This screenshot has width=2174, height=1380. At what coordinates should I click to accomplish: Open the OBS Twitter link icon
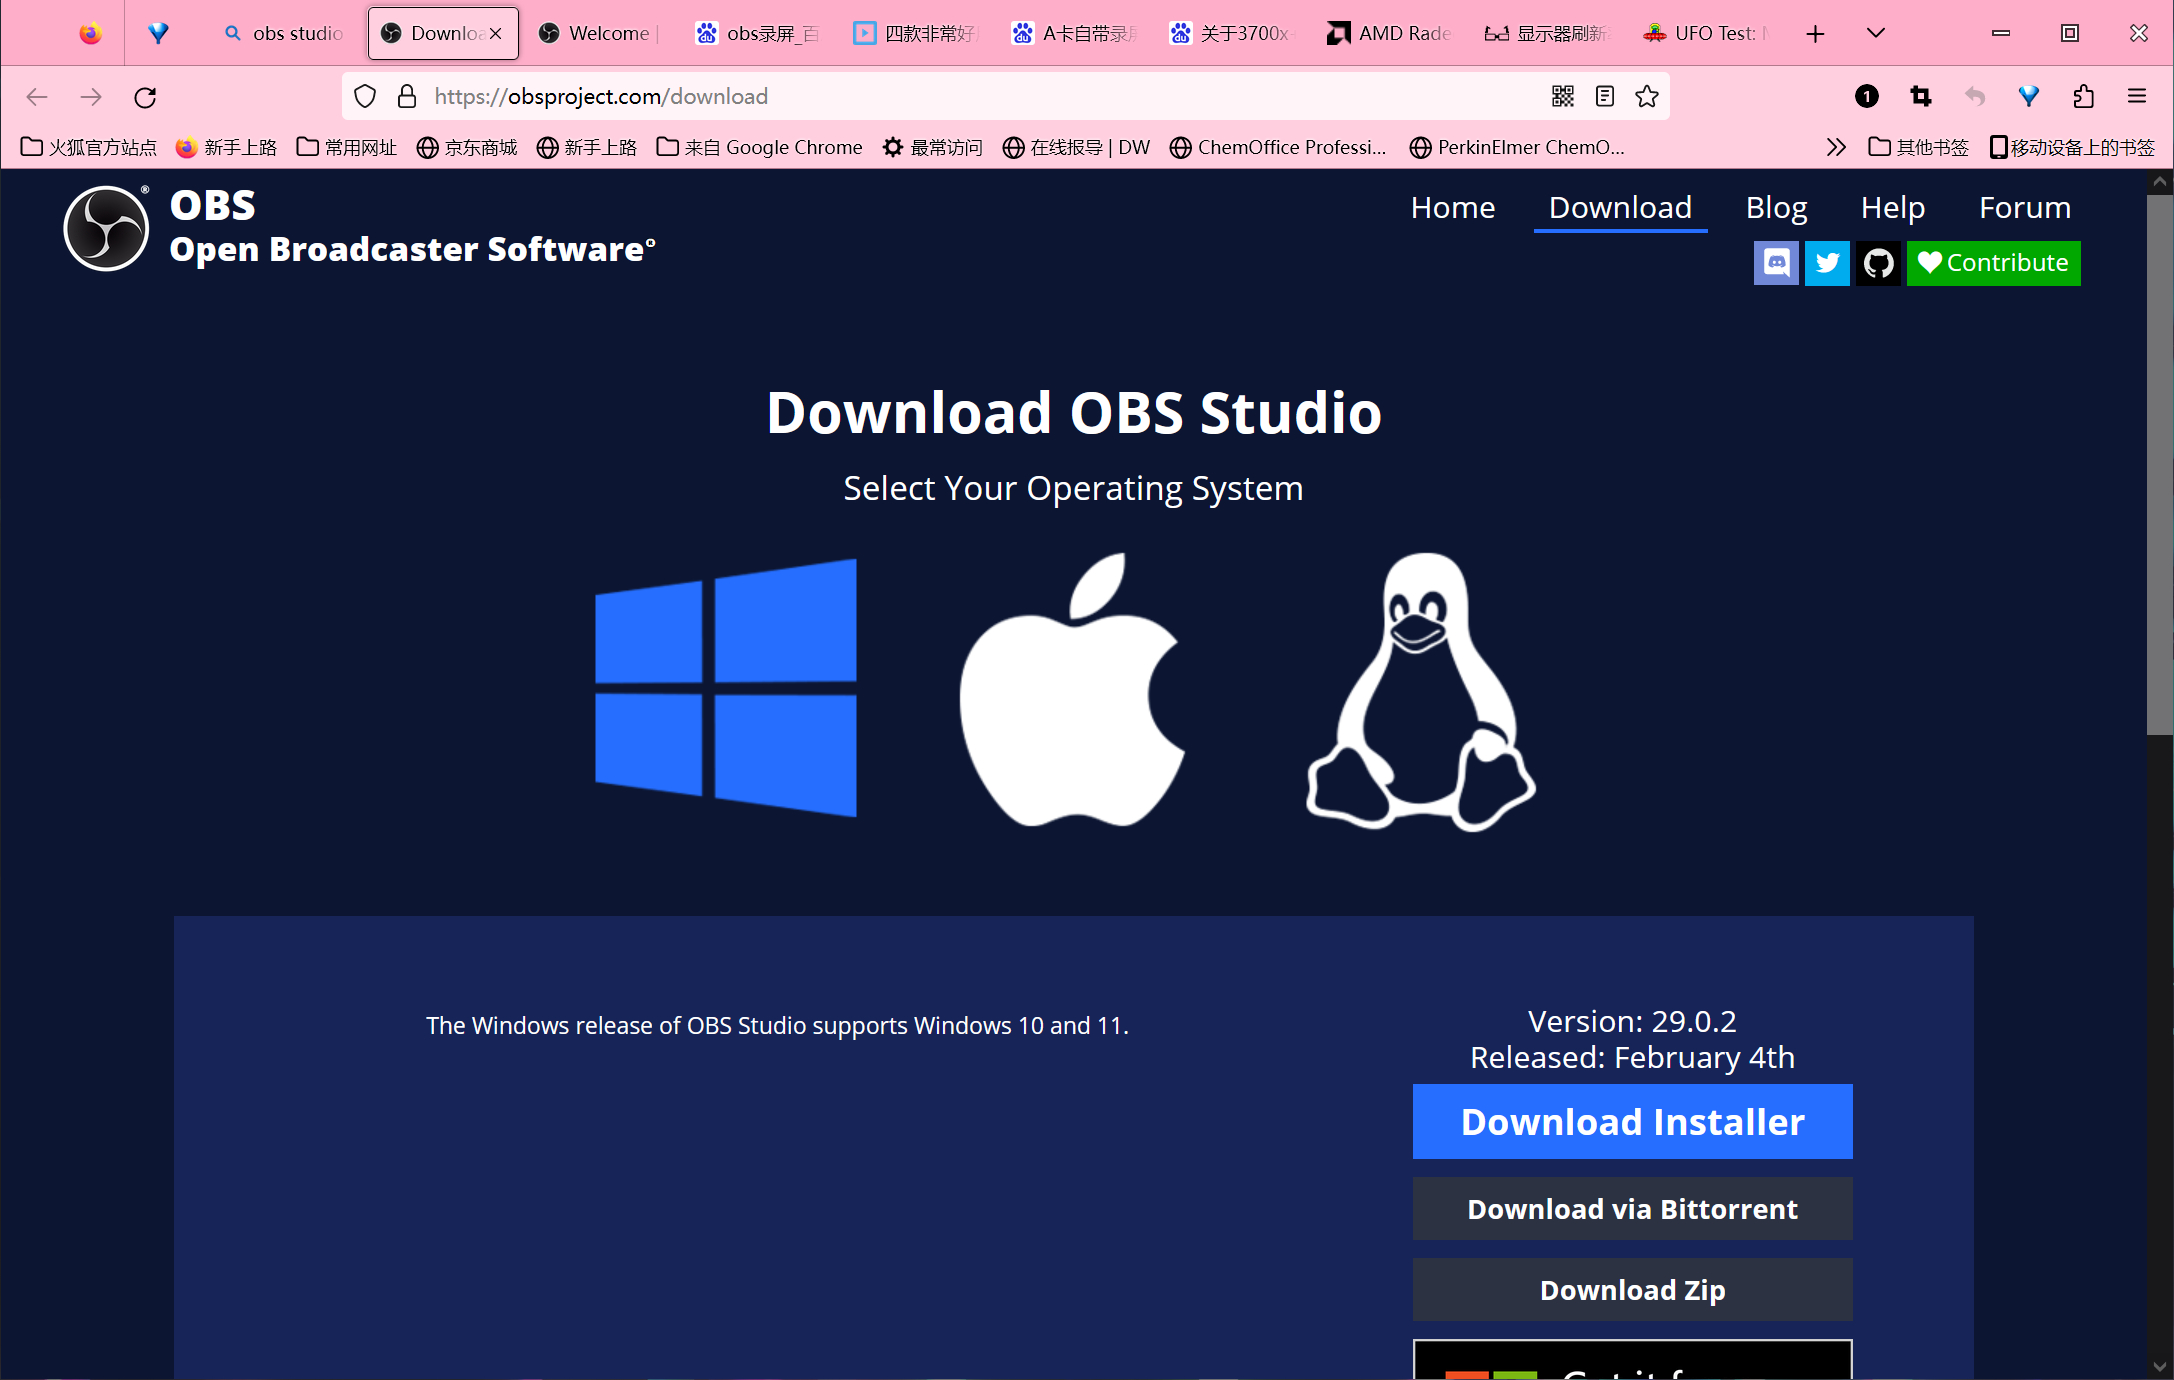point(1827,263)
